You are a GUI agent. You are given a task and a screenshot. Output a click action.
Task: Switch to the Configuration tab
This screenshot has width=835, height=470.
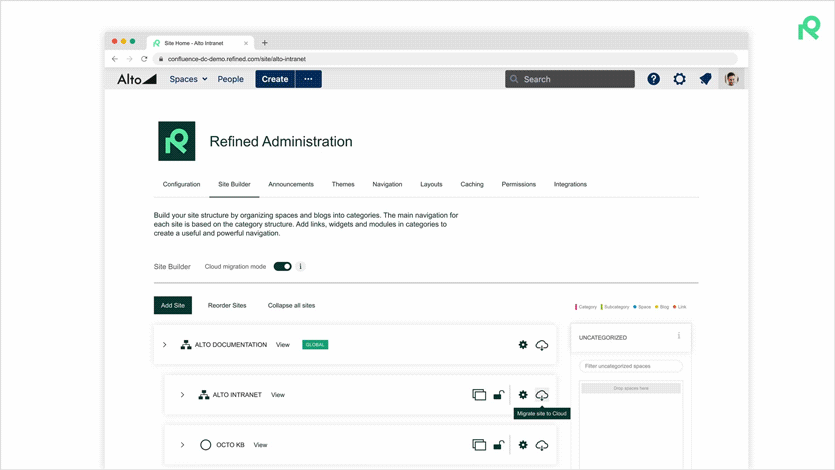point(182,184)
